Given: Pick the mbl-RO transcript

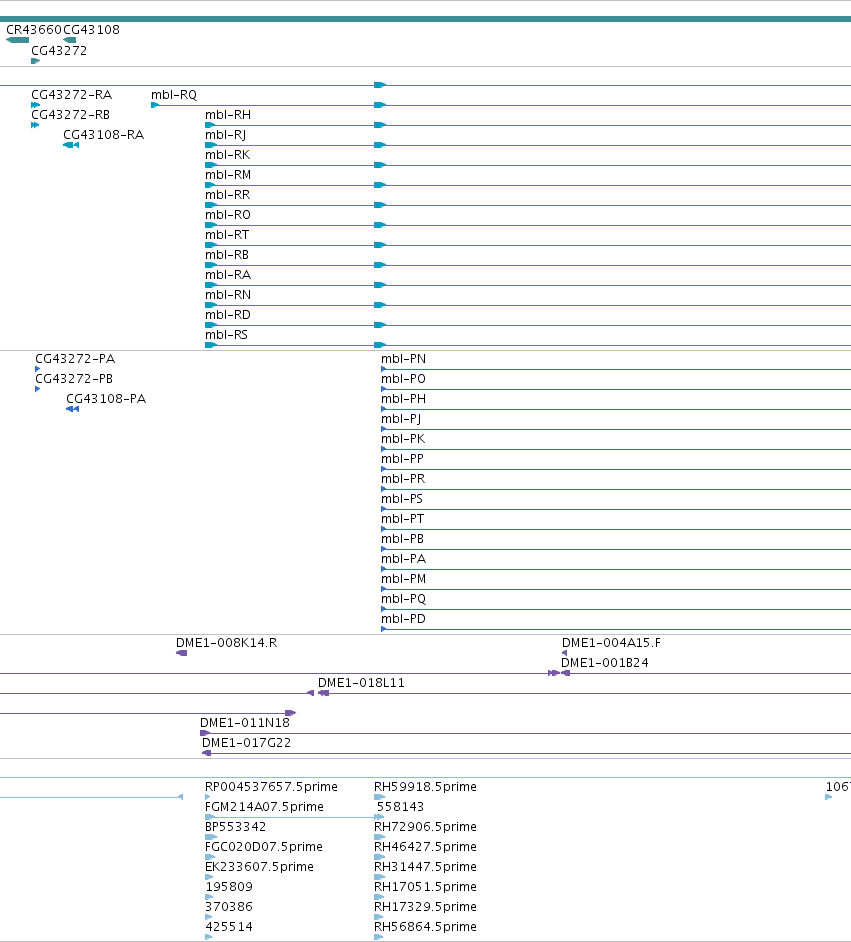Looking at the screenshot, I should pos(228,214).
